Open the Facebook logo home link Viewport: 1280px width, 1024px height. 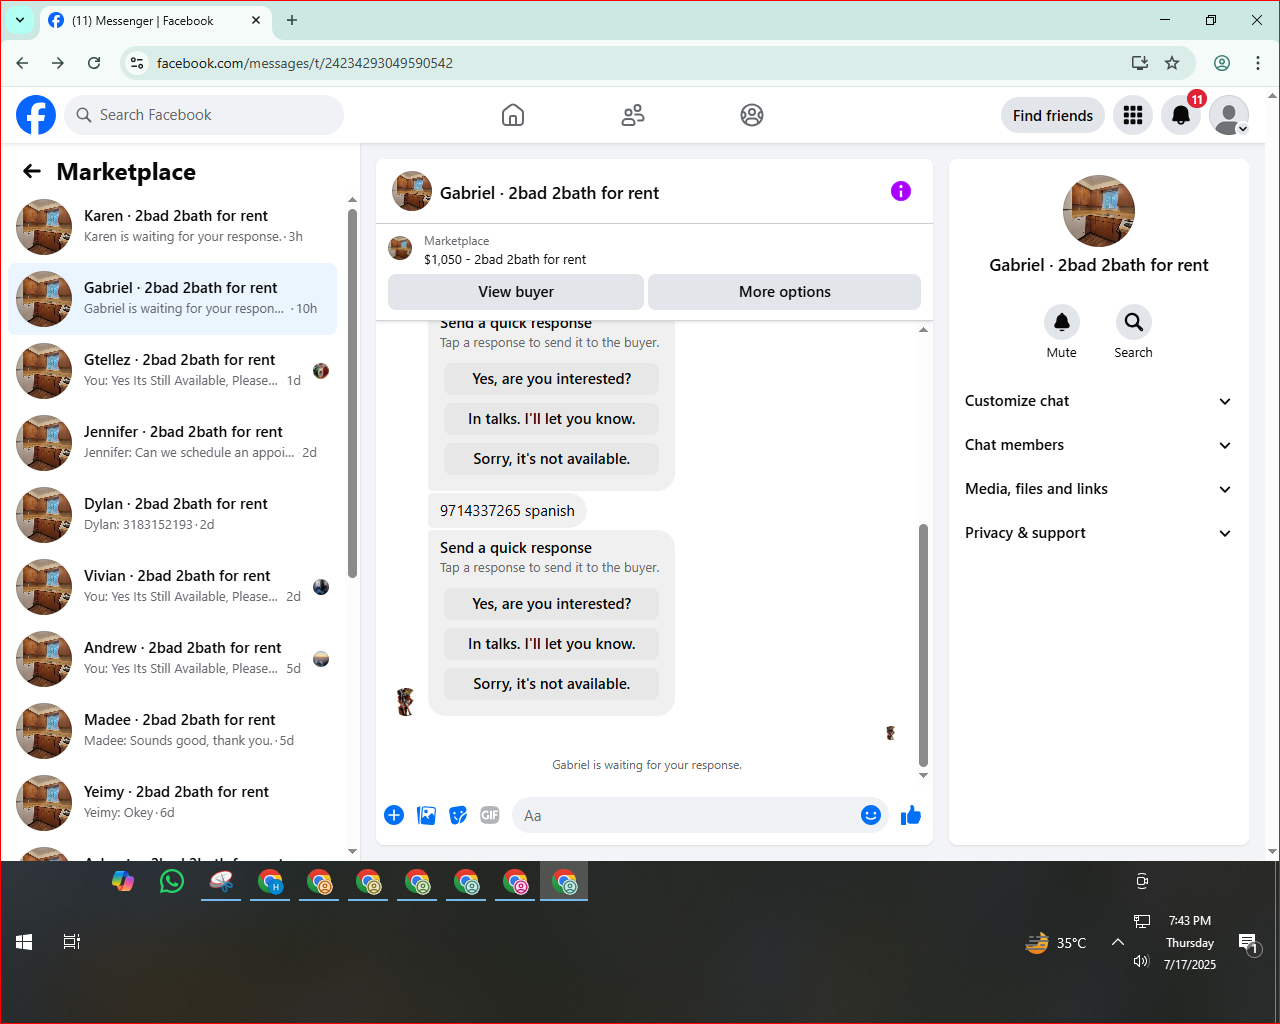coord(36,115)
